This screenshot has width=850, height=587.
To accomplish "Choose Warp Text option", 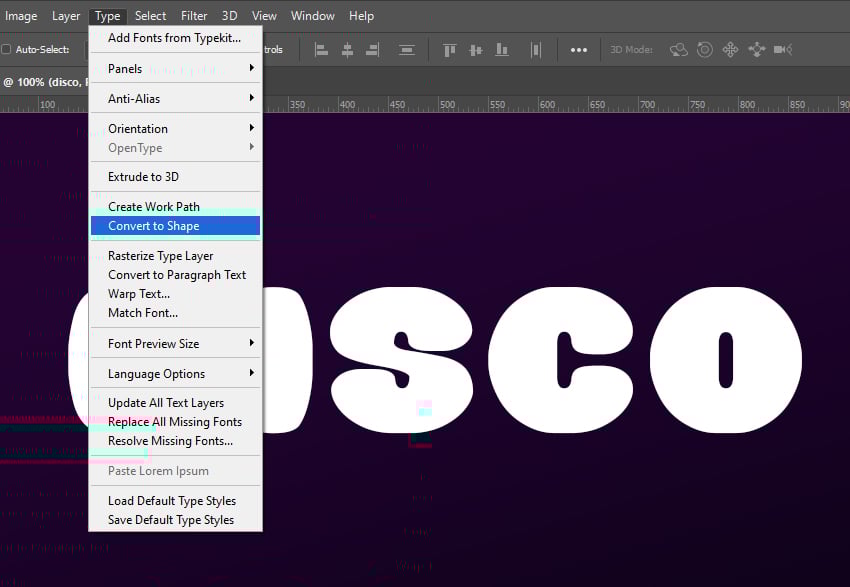I will (x=175, y=294).
